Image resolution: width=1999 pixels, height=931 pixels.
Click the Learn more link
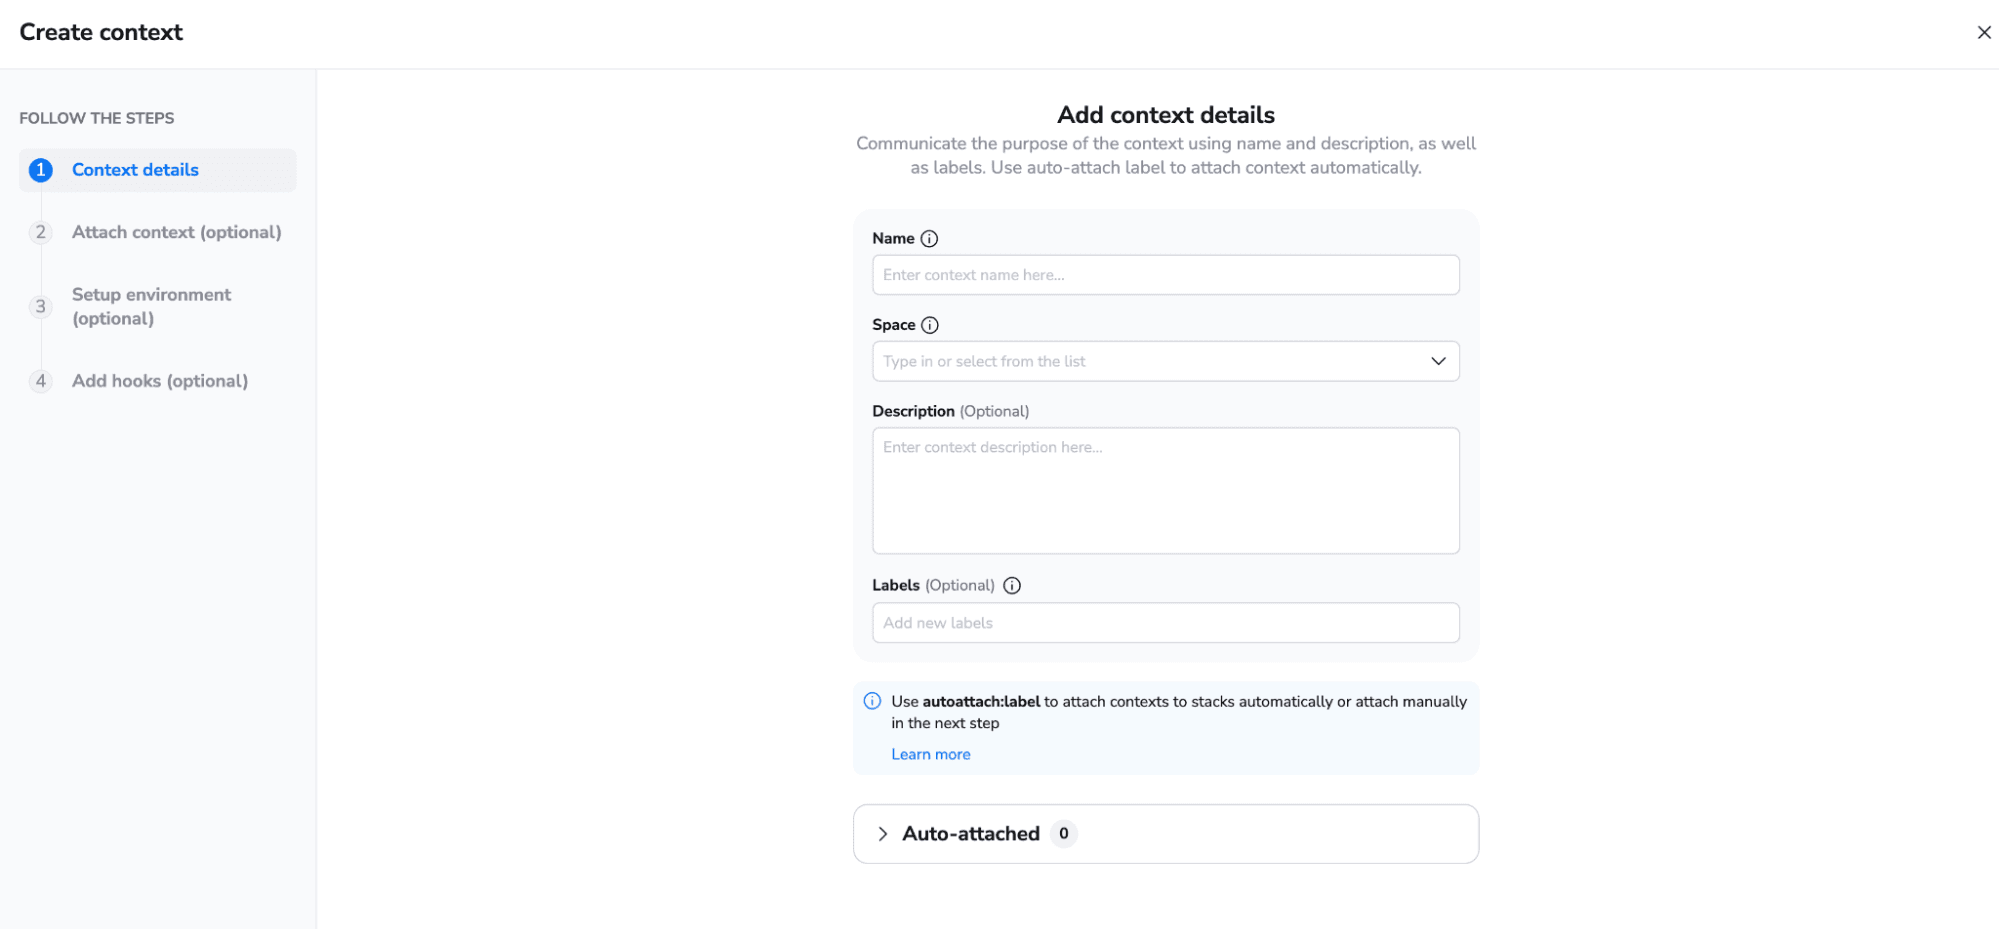tap(930, 754)
